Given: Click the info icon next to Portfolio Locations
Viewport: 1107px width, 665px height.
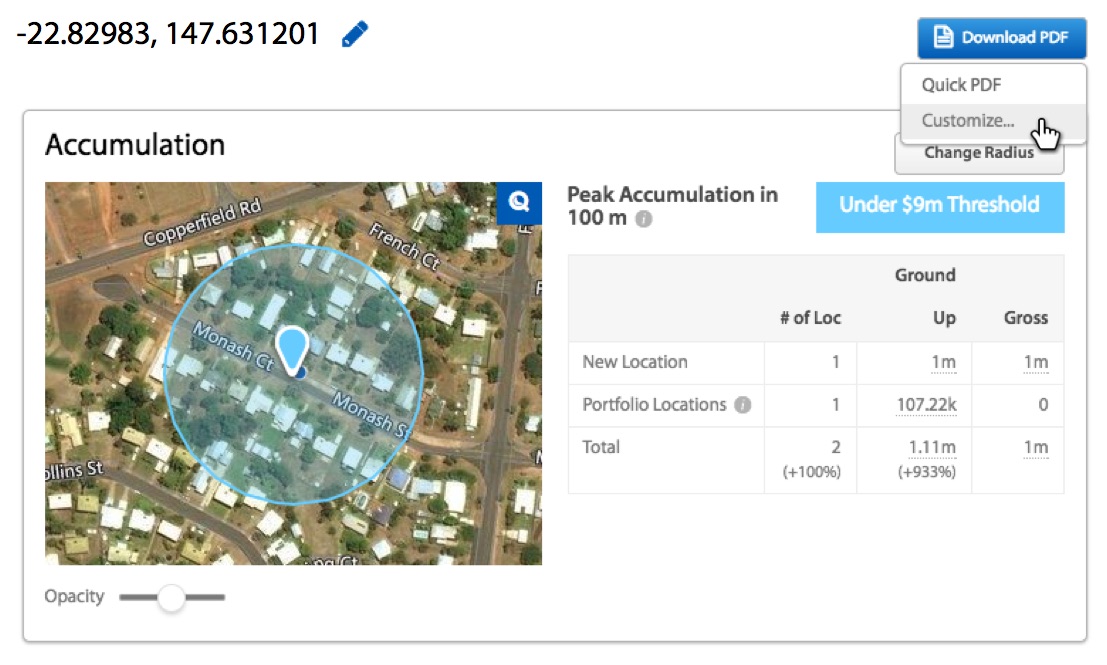Looking at the screenshot, I should click(x=742, y=405).
